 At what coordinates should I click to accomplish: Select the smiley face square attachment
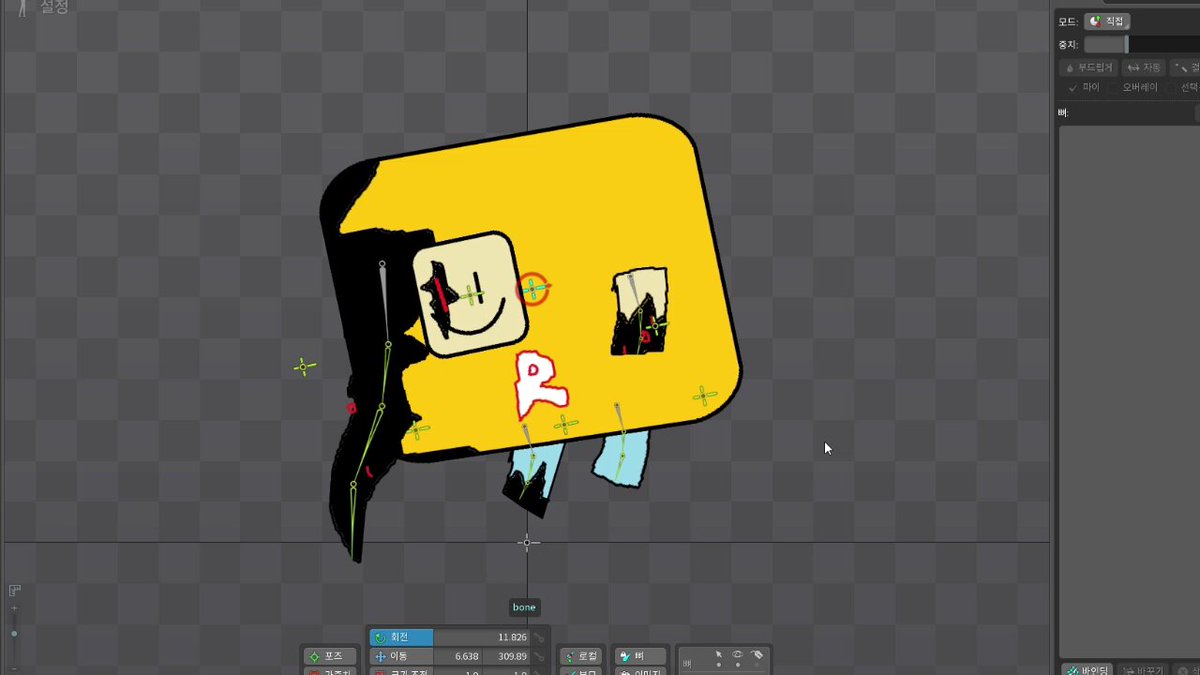click(x=470, y=294)
